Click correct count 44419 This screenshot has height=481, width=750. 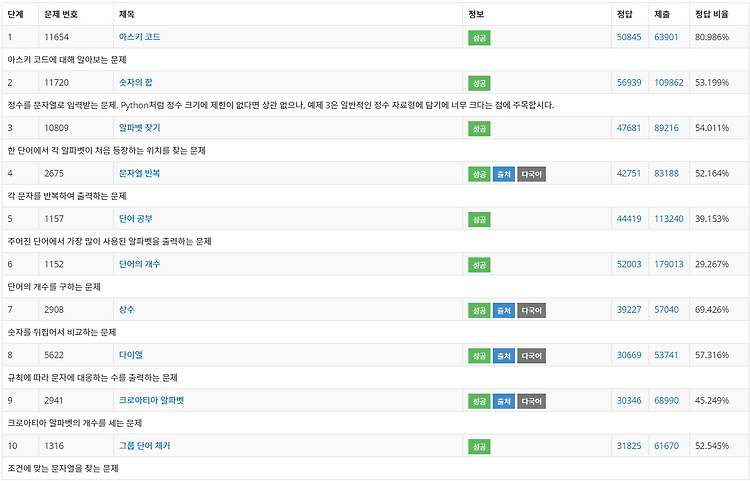point(629,219)
